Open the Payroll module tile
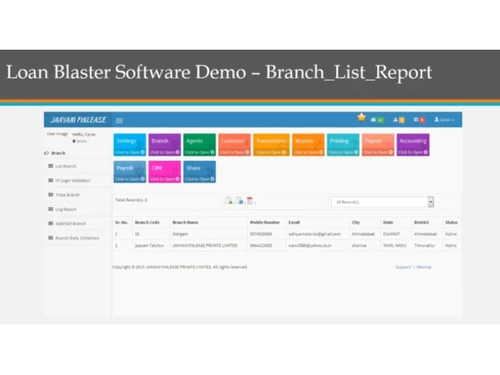 coord(130,172)
